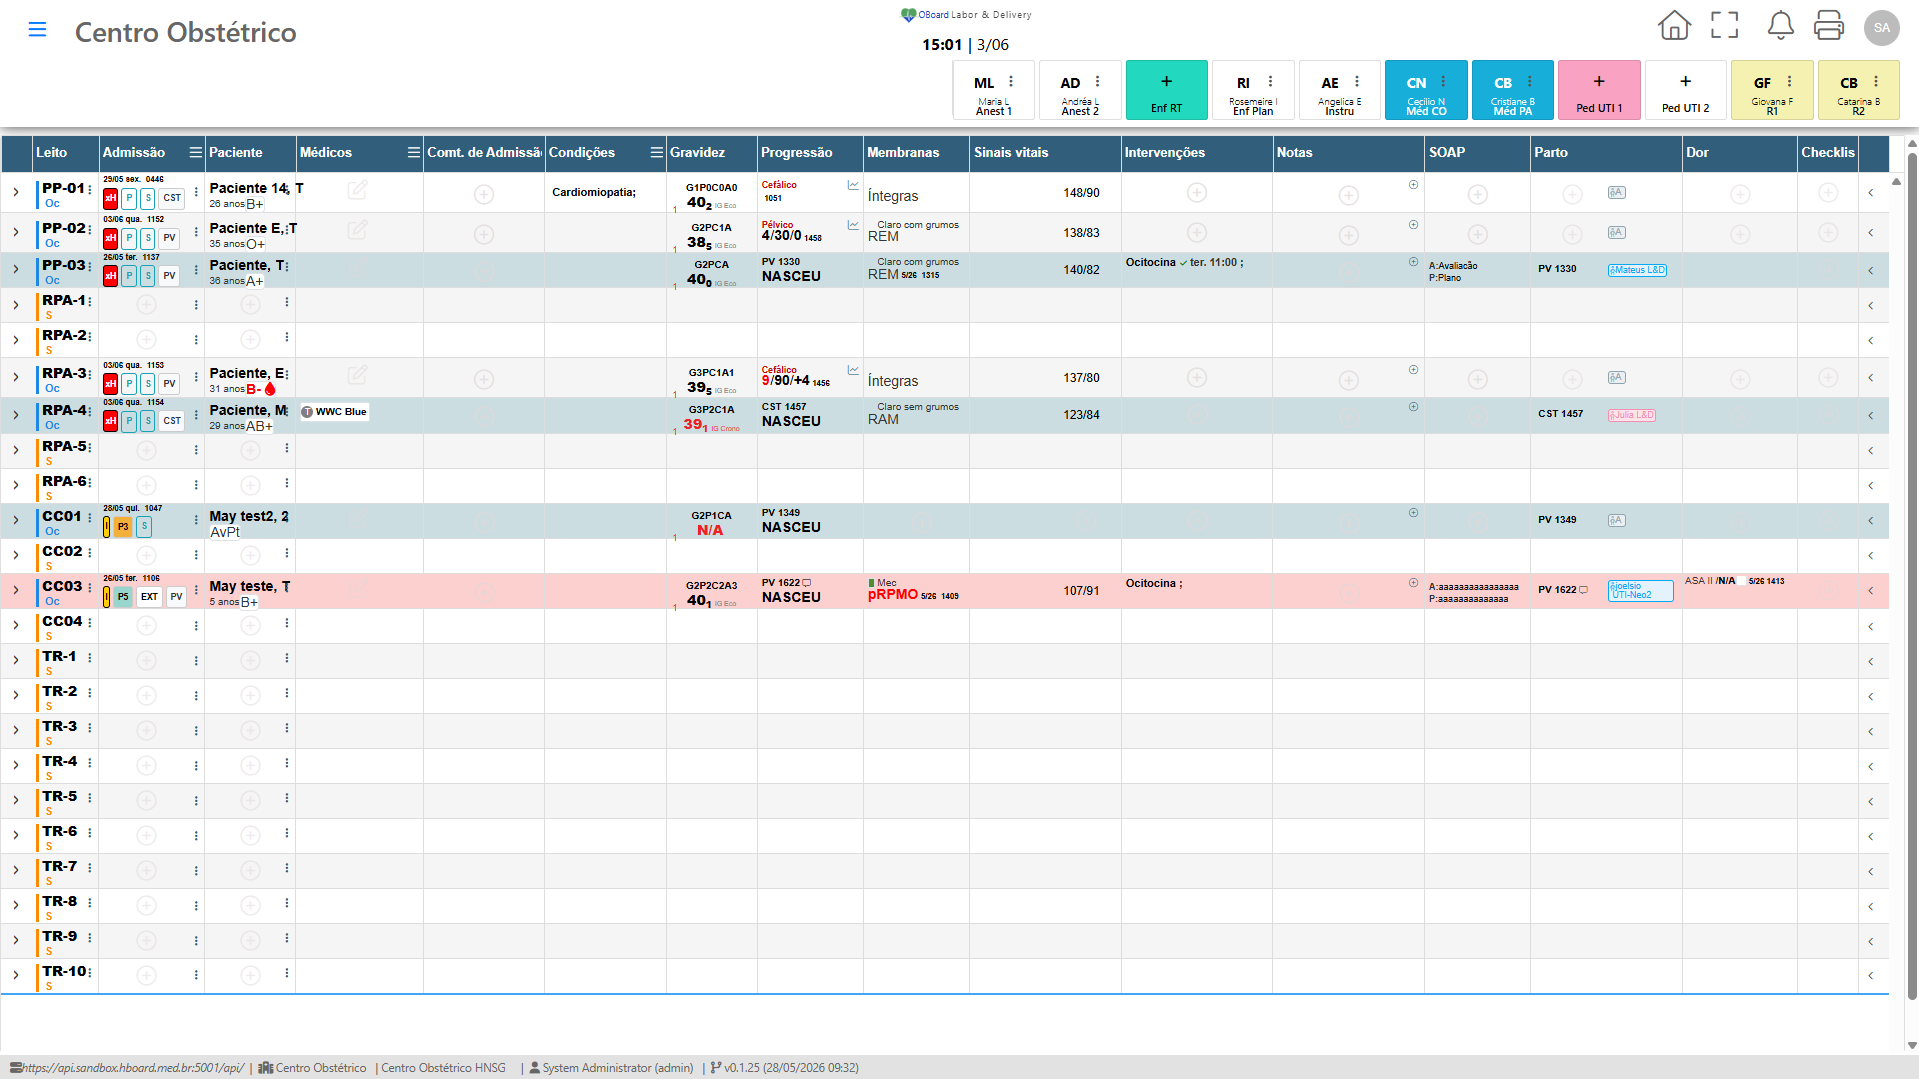Add dor entry for PP-01
This screenshot has height=1079, width=1919.
[1739, 194]
